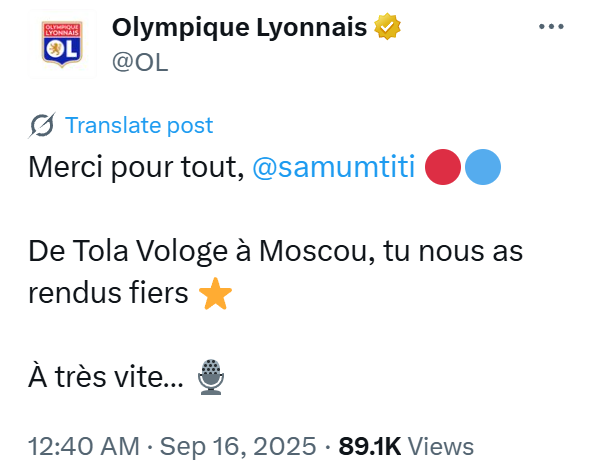Open the @samumtiti mention
This screenshot has height=476, width=593.
point(334,167)
